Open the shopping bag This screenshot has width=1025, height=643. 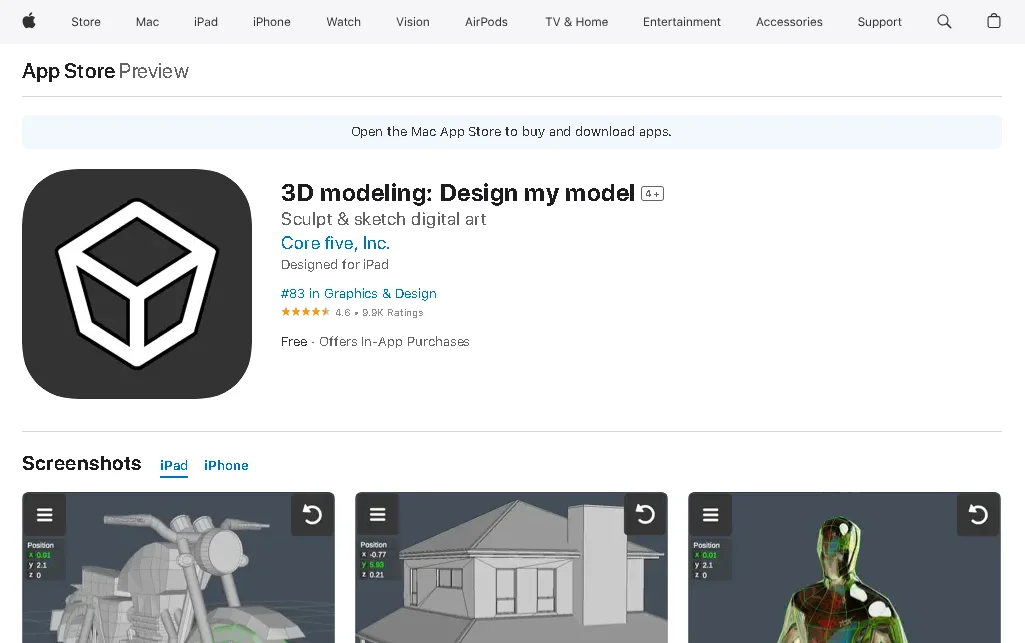(x=993, y=21)
